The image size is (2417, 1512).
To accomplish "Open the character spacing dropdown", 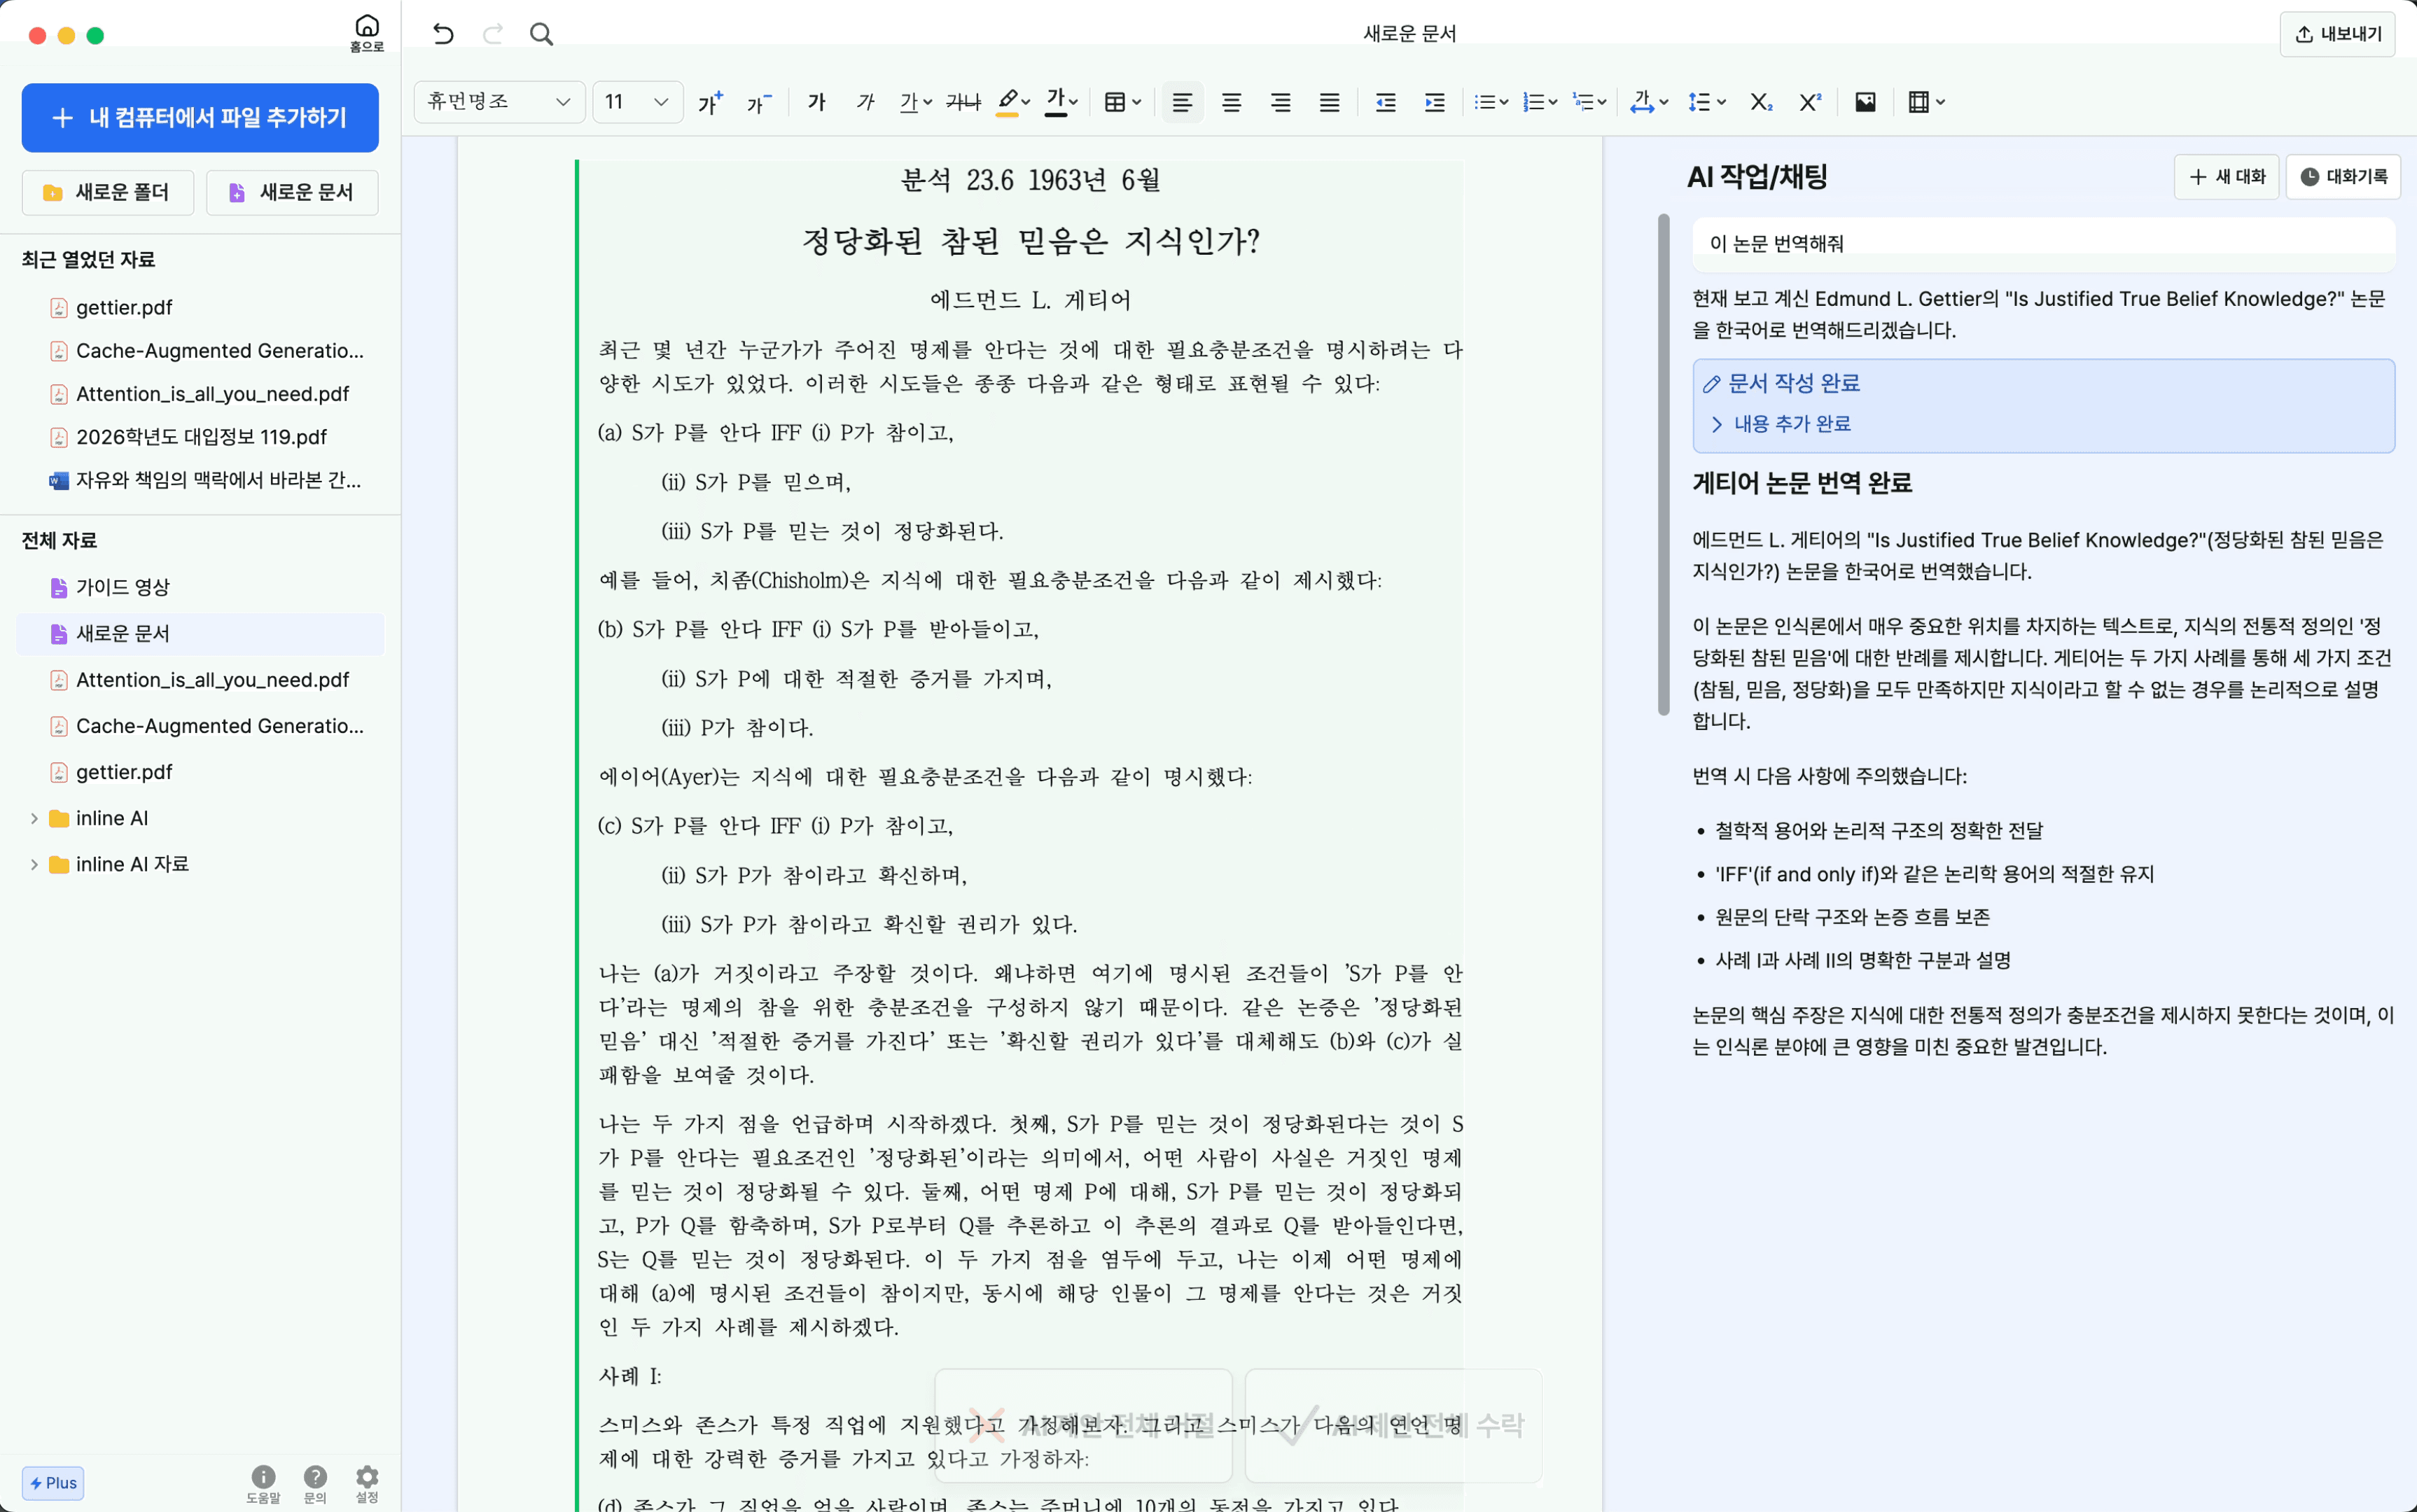I will coord(1649,102).
